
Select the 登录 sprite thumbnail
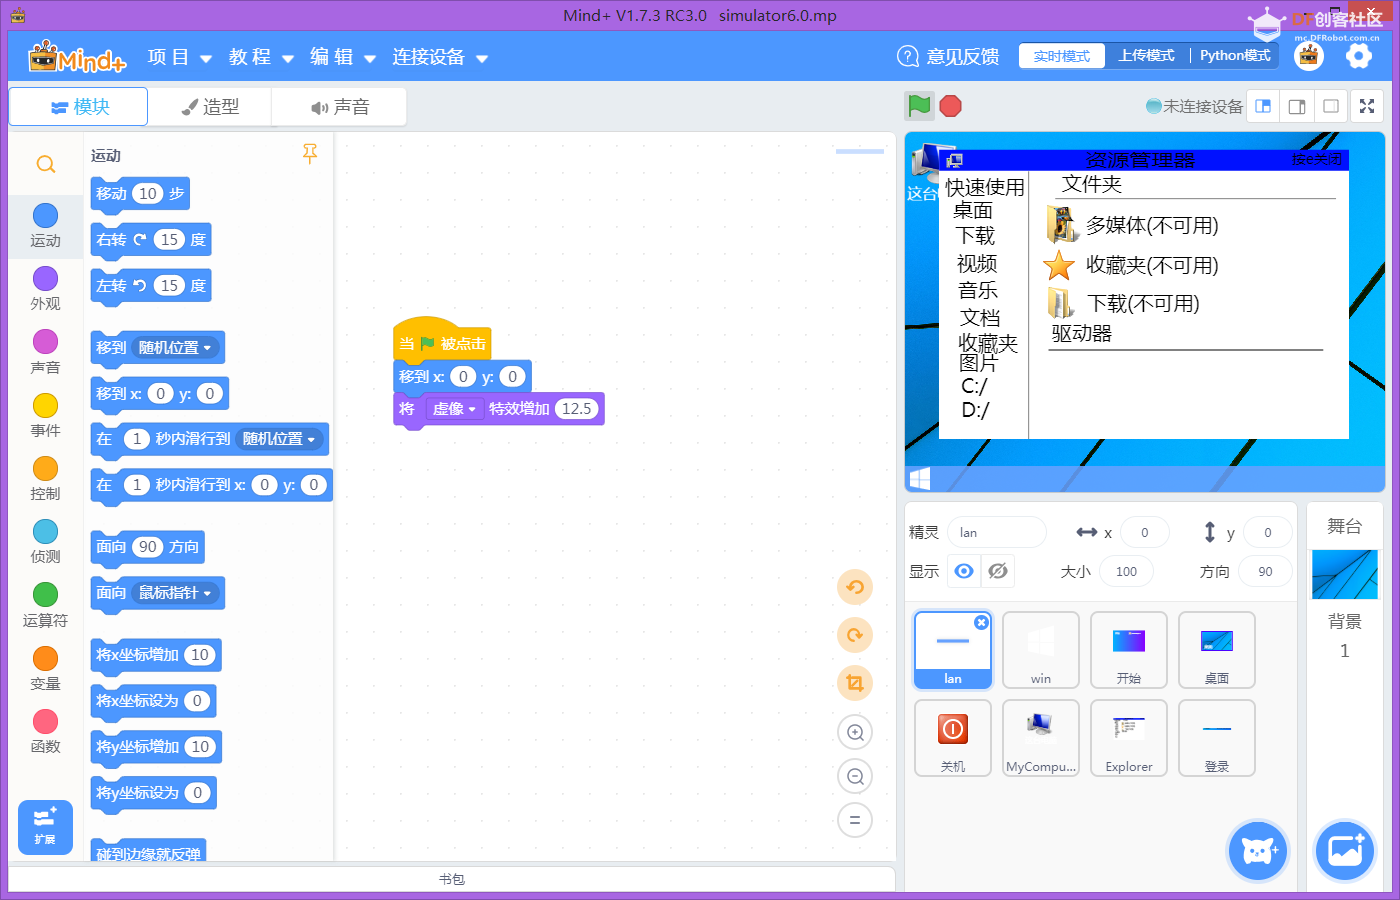[1217, 738]
